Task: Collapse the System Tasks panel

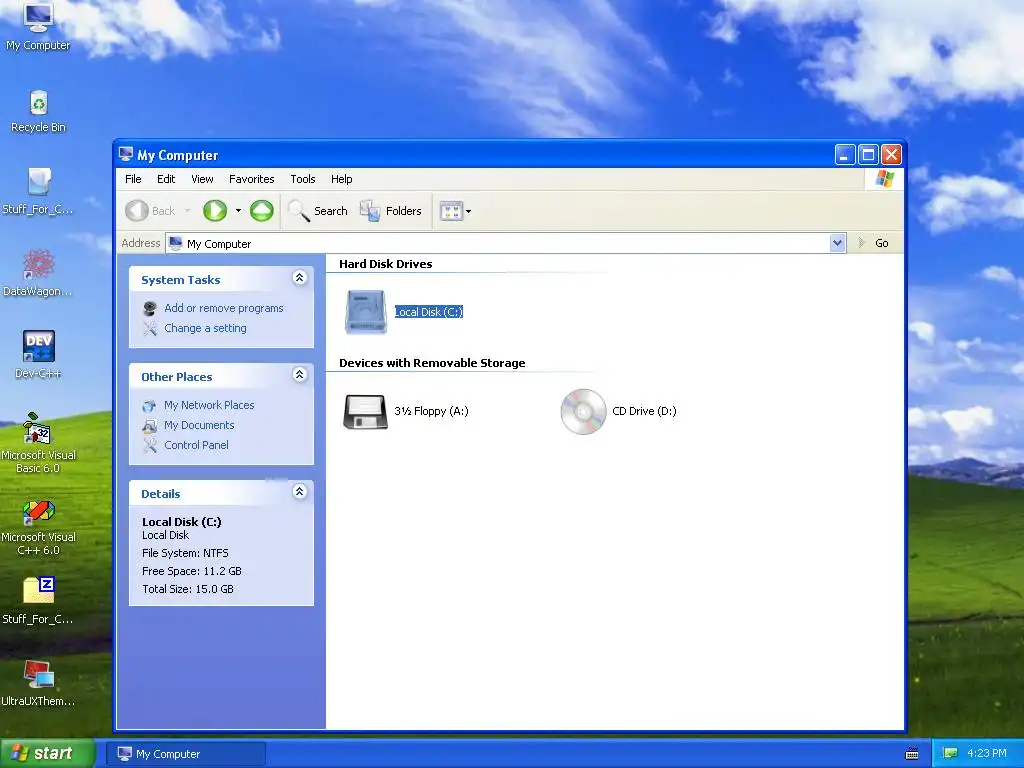Action: pyautogui.click(x=300, y=278)
